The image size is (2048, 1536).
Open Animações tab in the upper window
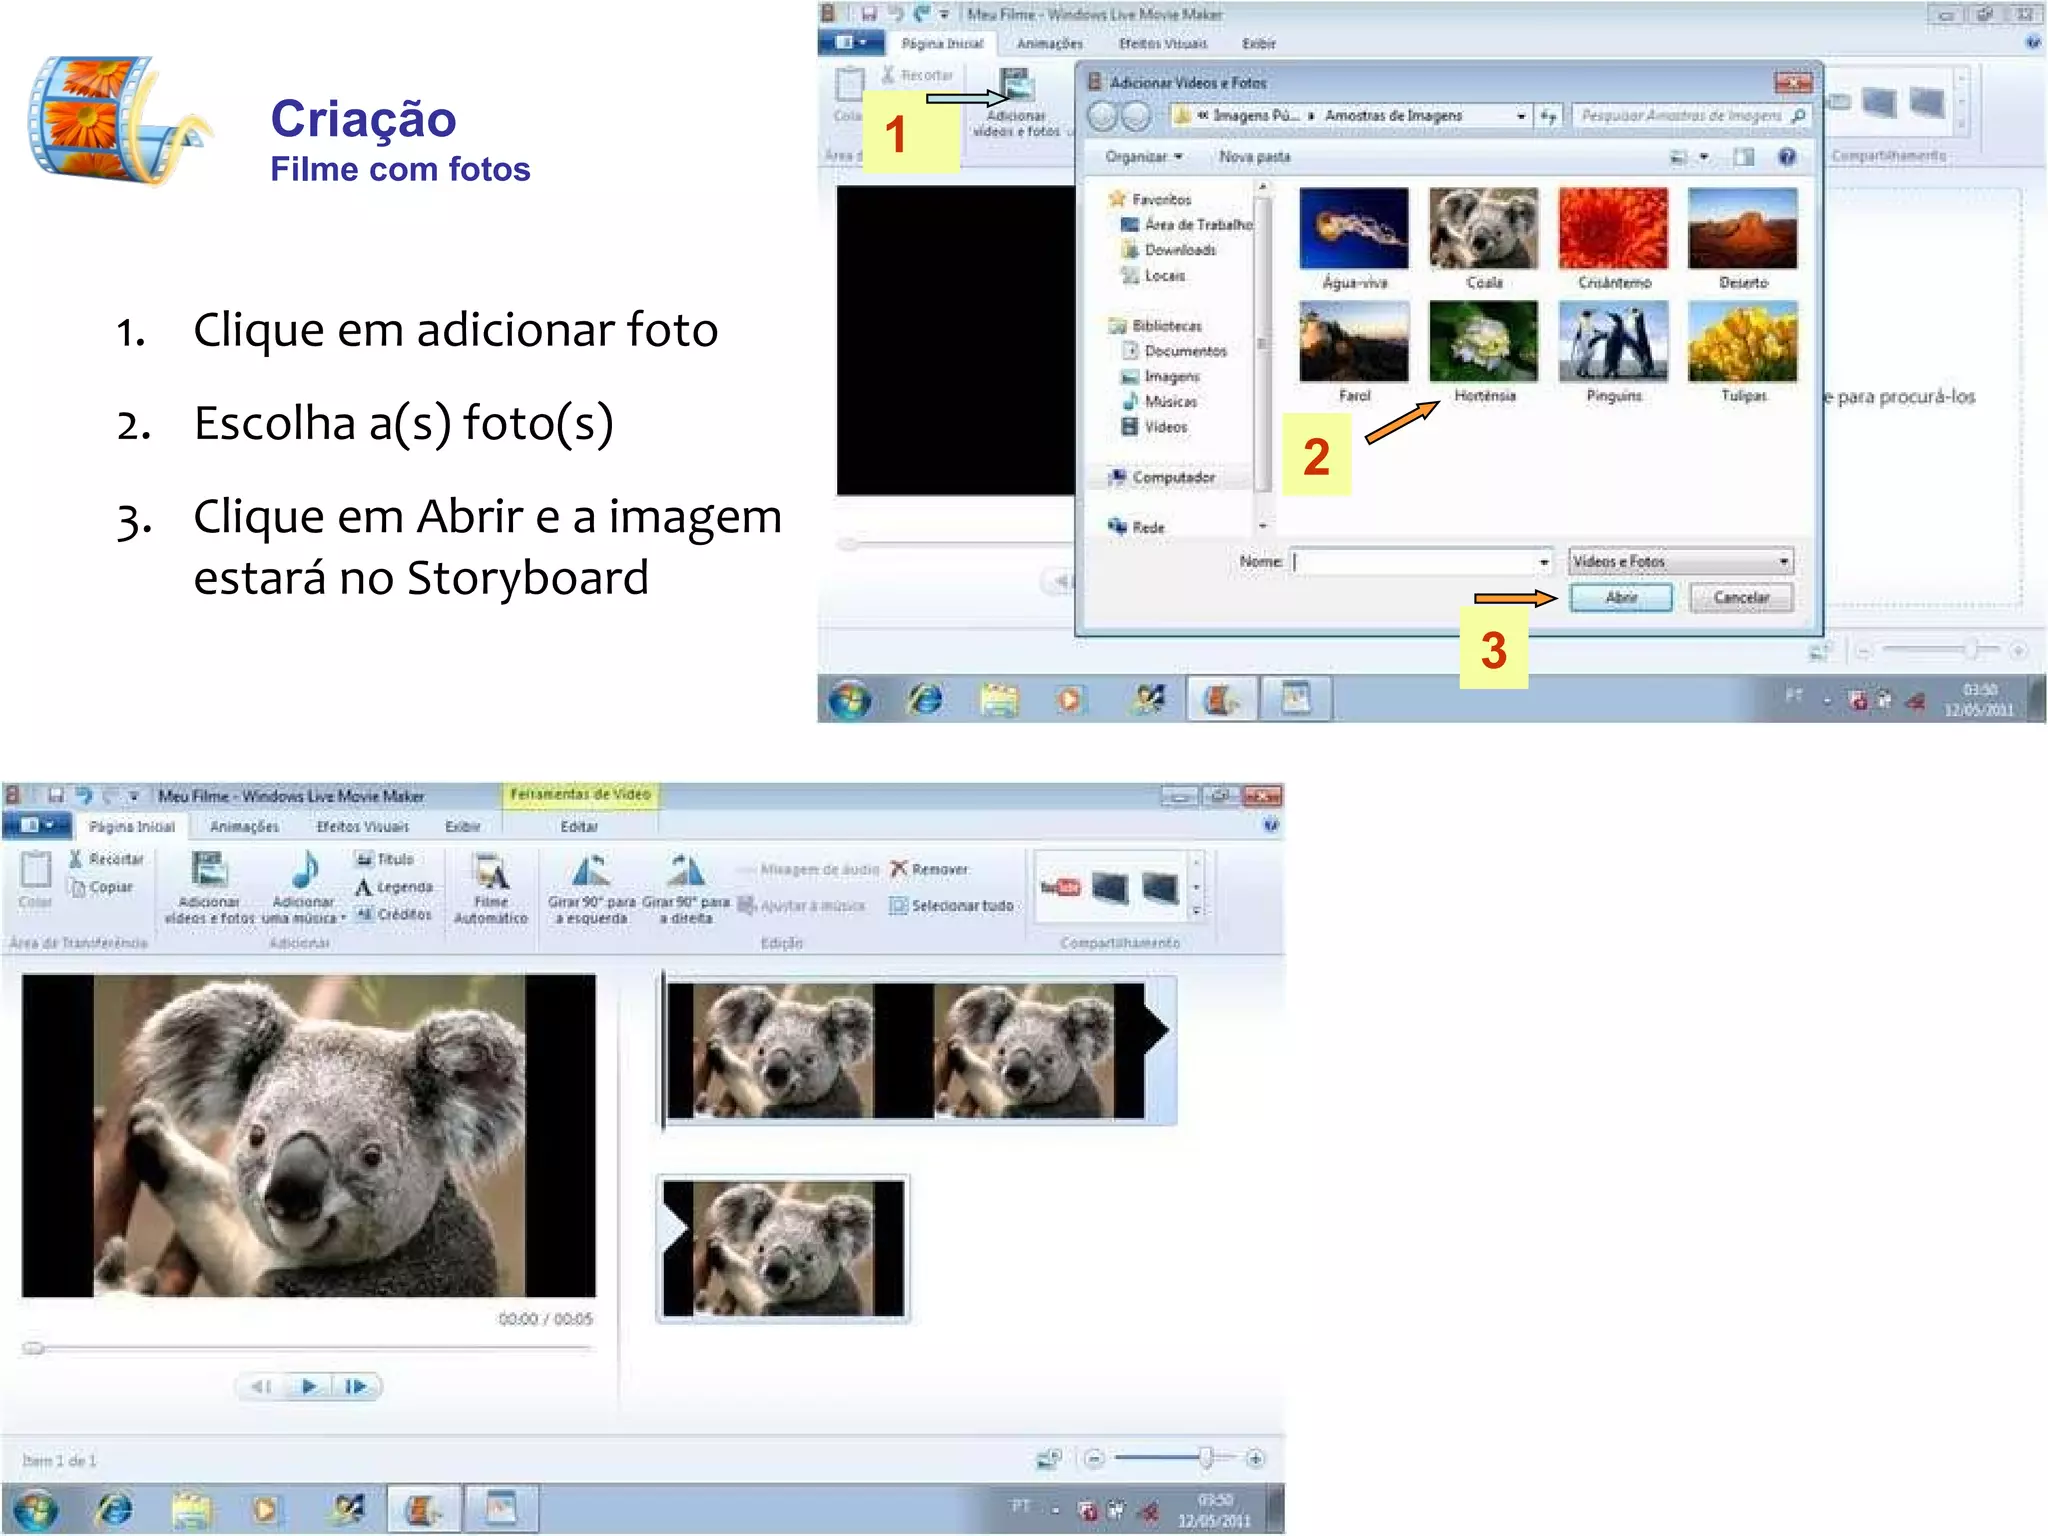[1050, 44]
